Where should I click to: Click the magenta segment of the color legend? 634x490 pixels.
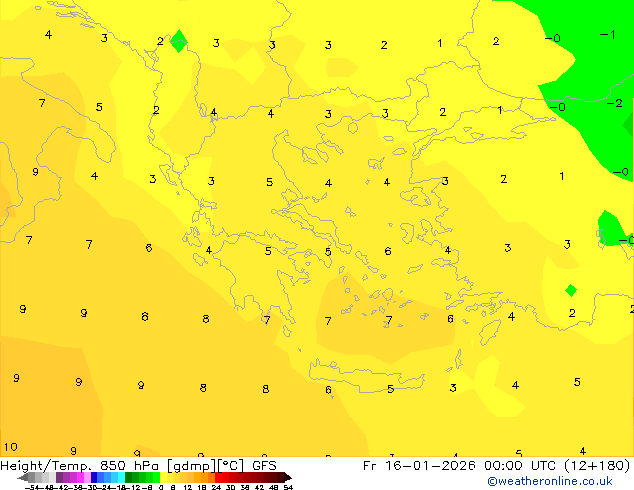pos(80,478)
